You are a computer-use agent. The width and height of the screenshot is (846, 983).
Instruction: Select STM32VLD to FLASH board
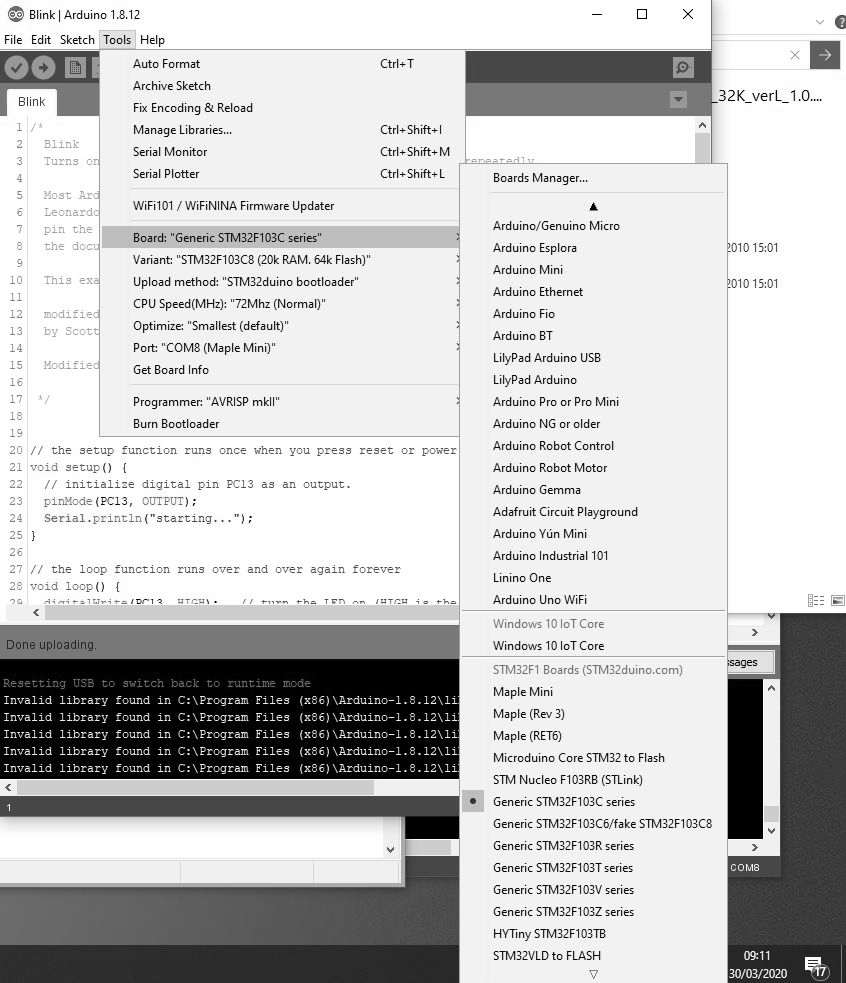(593, 955)
